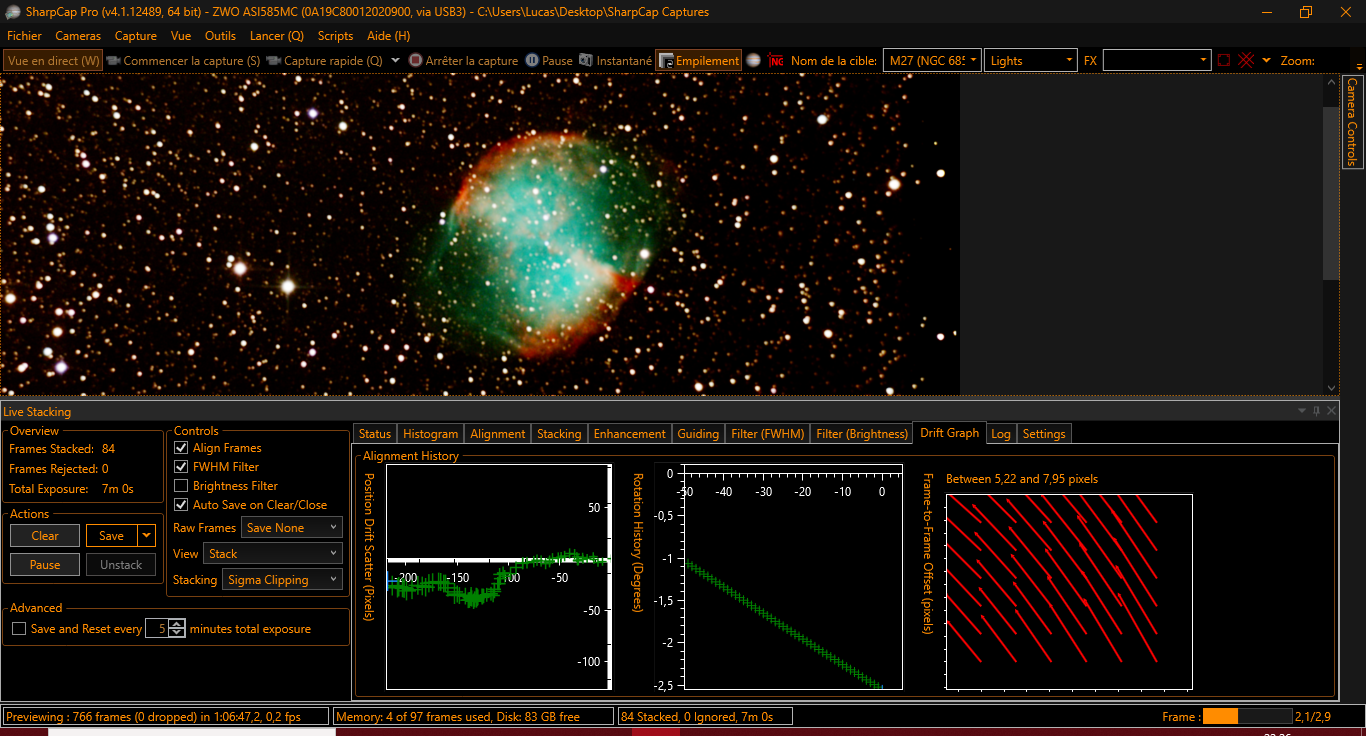Open the Save button dropdown arrow
This screenshot has width=1366, height=736.
click(147, 536)
